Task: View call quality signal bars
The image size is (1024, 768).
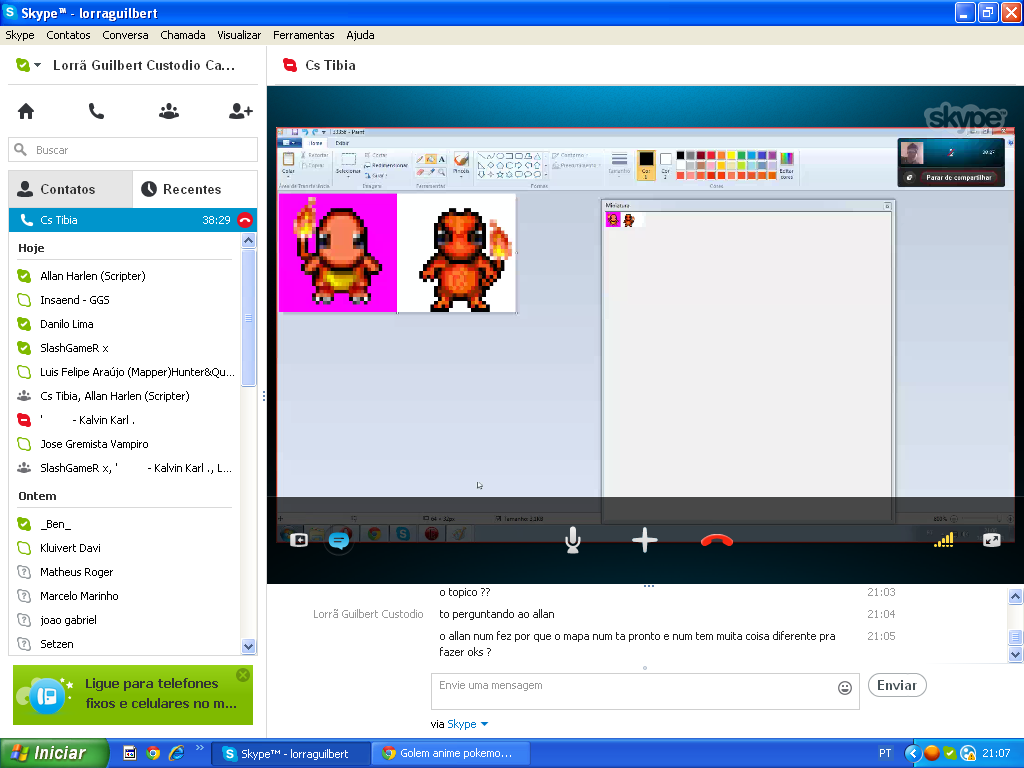Action: (944, 540)
